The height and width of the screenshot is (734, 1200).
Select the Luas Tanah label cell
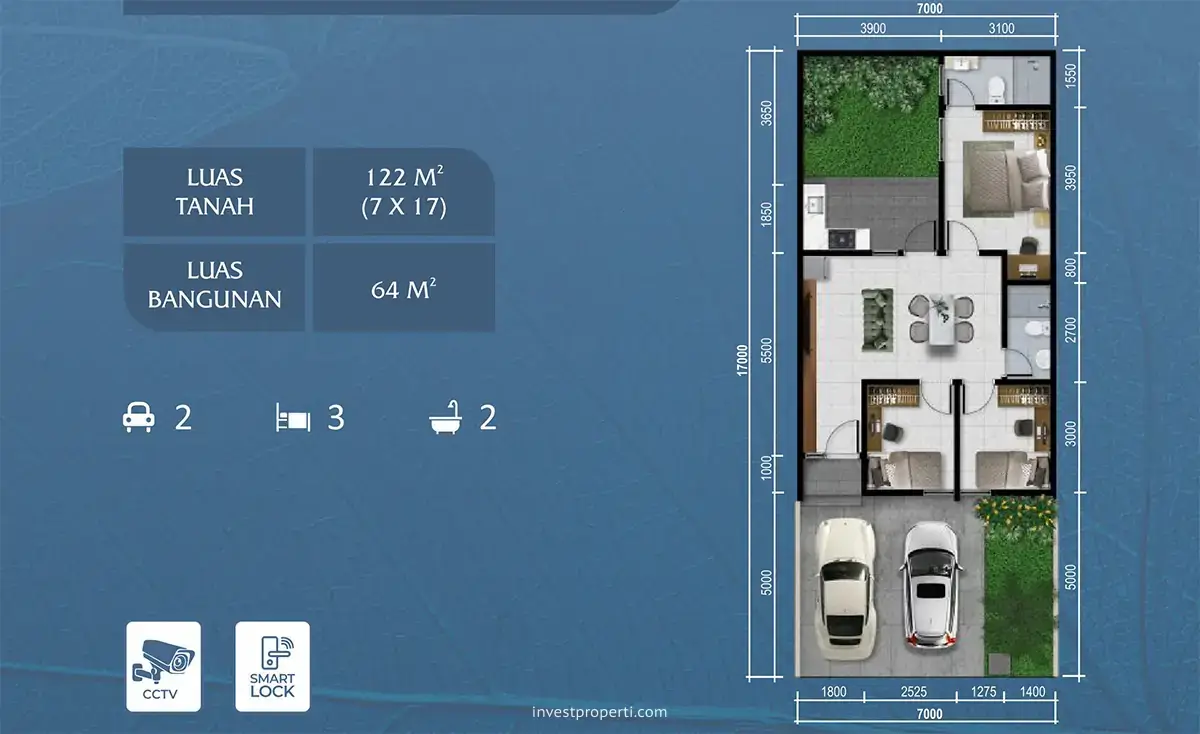pos(214,192)
